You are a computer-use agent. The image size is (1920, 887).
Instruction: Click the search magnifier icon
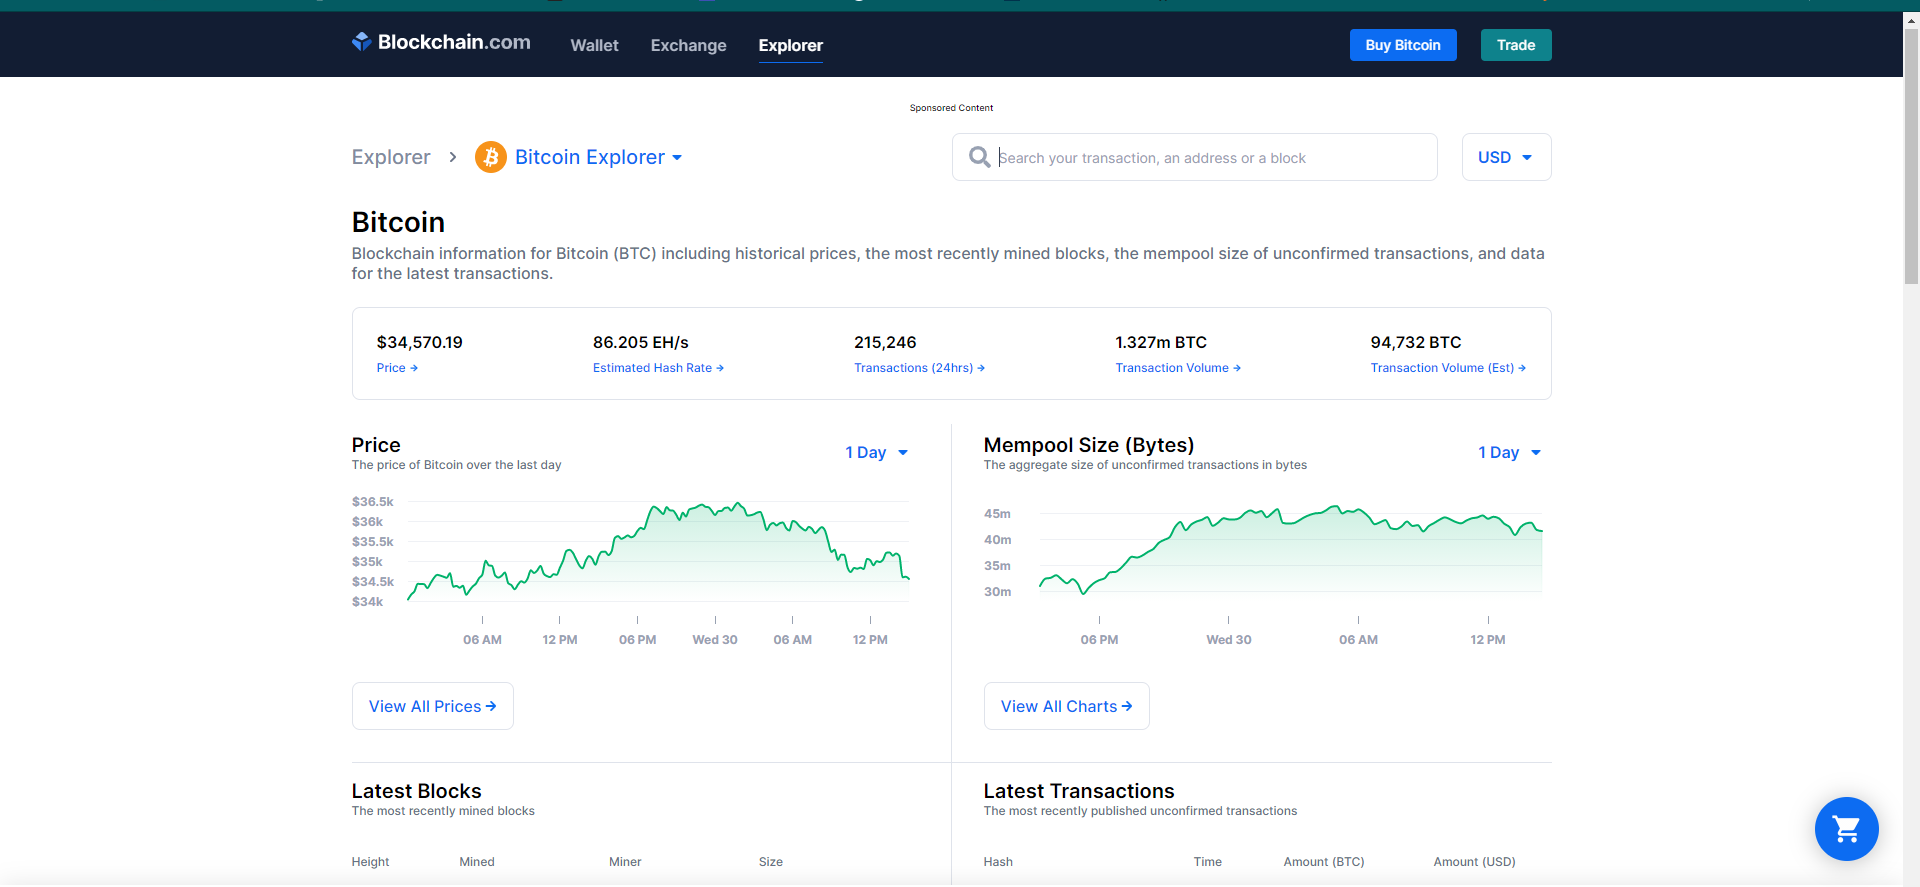pos(980,157)
